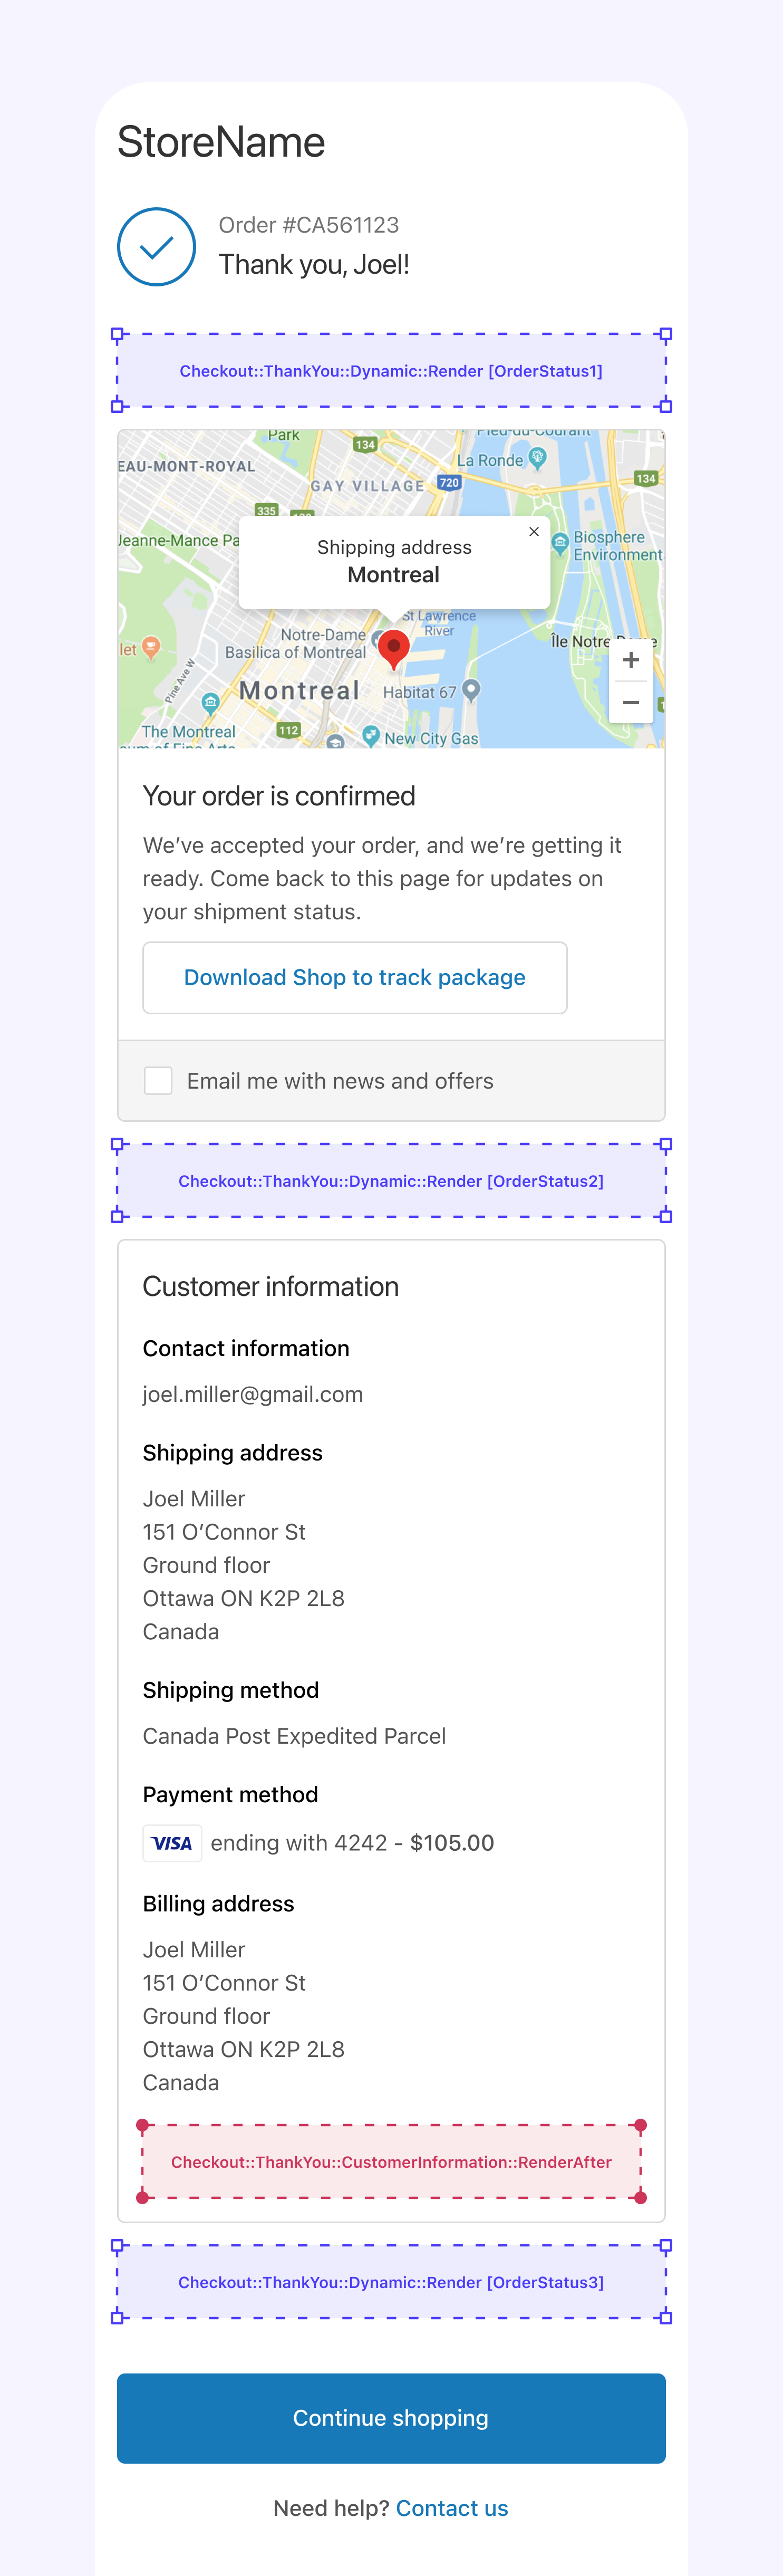Select the OrderStatus2 dynamic render placeholder
This screenshot has width=783, height=2576.
coord(391,1181)
